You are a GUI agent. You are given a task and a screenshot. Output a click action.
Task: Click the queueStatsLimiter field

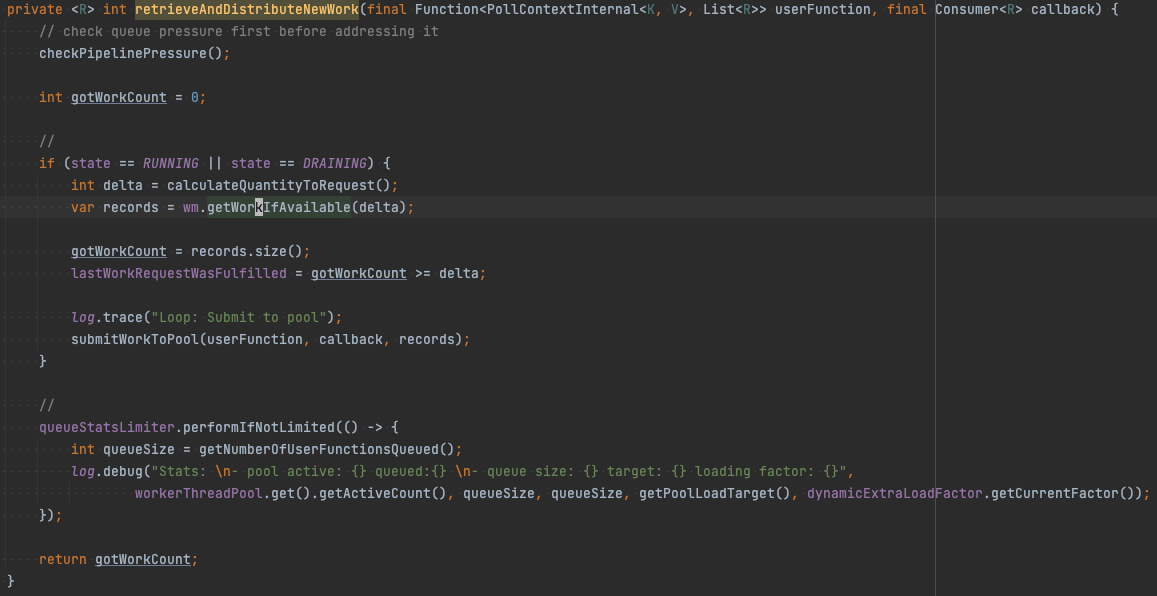[106, 427]
